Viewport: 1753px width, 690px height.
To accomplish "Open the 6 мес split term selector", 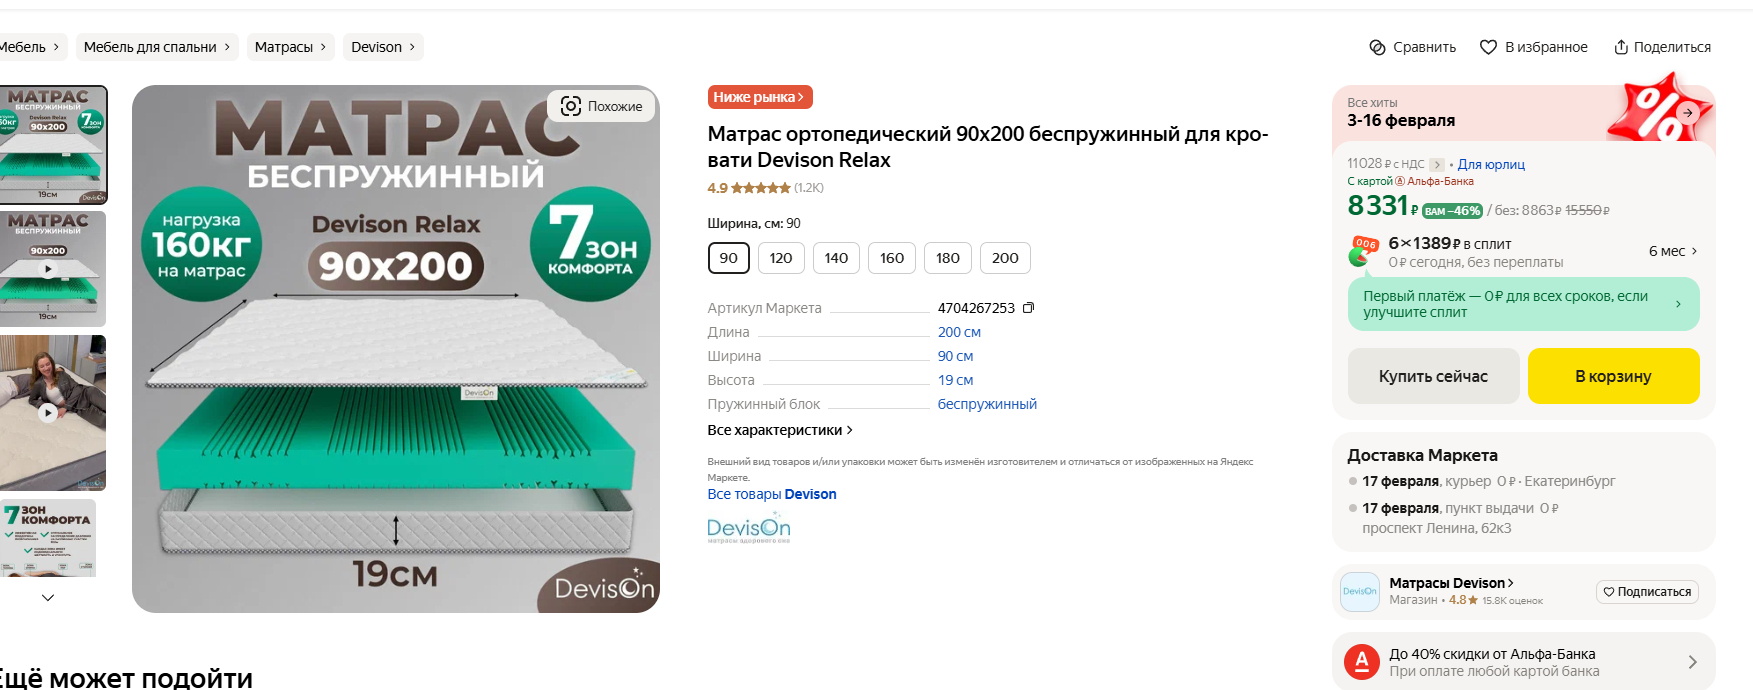I will coord(1673,251).
